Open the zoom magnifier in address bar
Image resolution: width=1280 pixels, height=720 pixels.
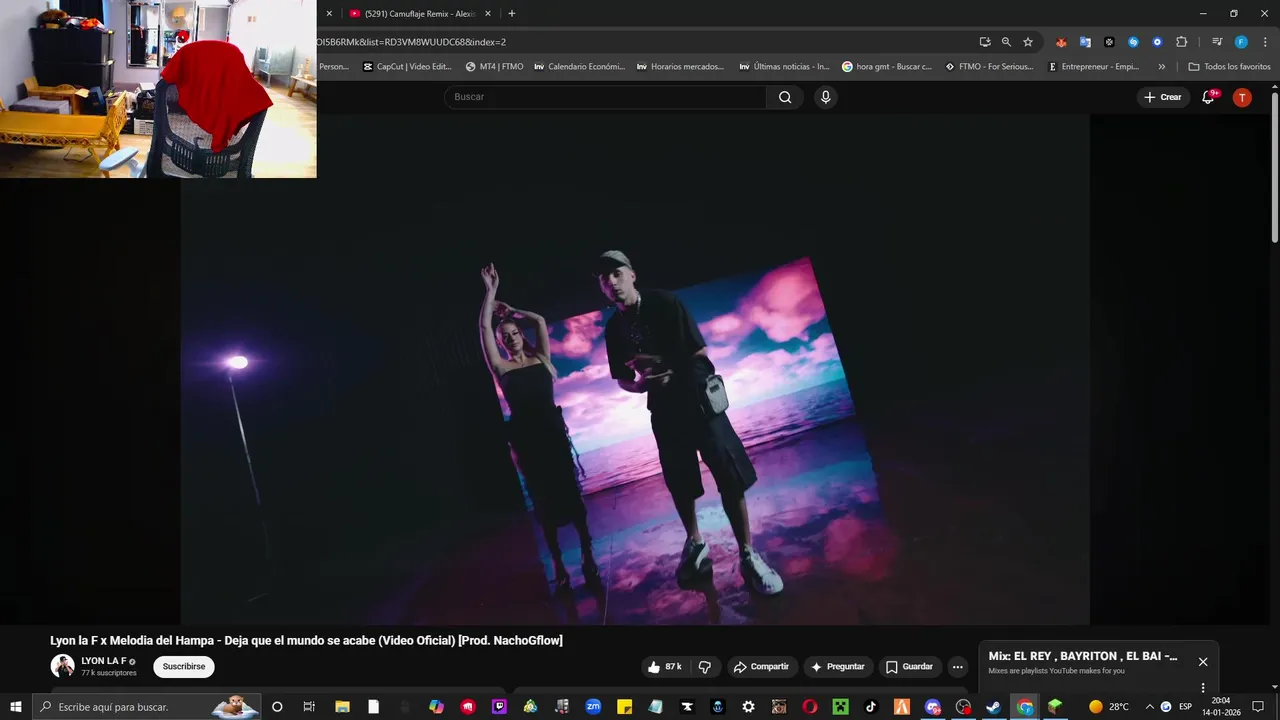pos(1006,42)
